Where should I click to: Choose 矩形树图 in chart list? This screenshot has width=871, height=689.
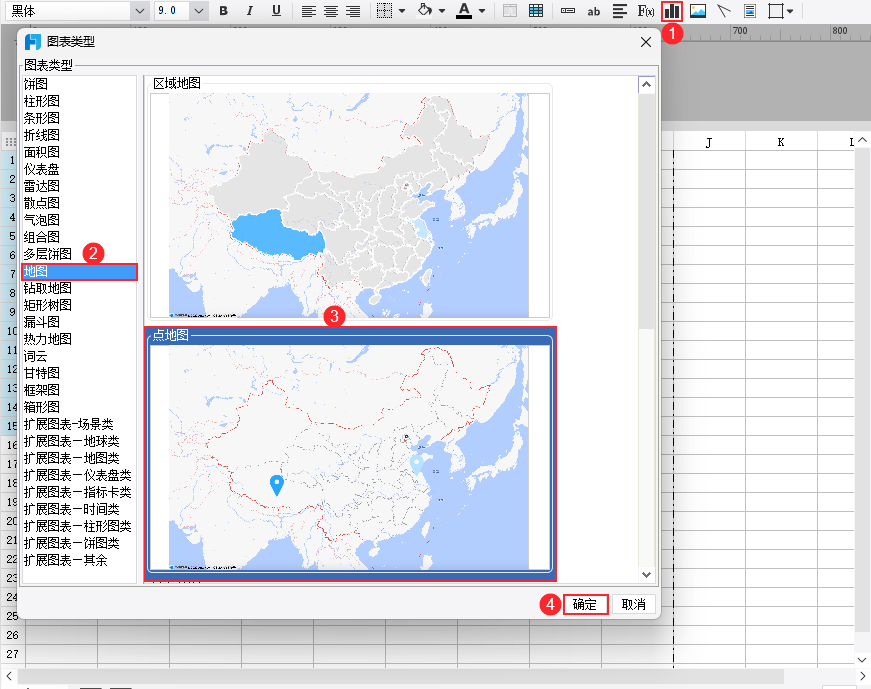click(48, 305)
